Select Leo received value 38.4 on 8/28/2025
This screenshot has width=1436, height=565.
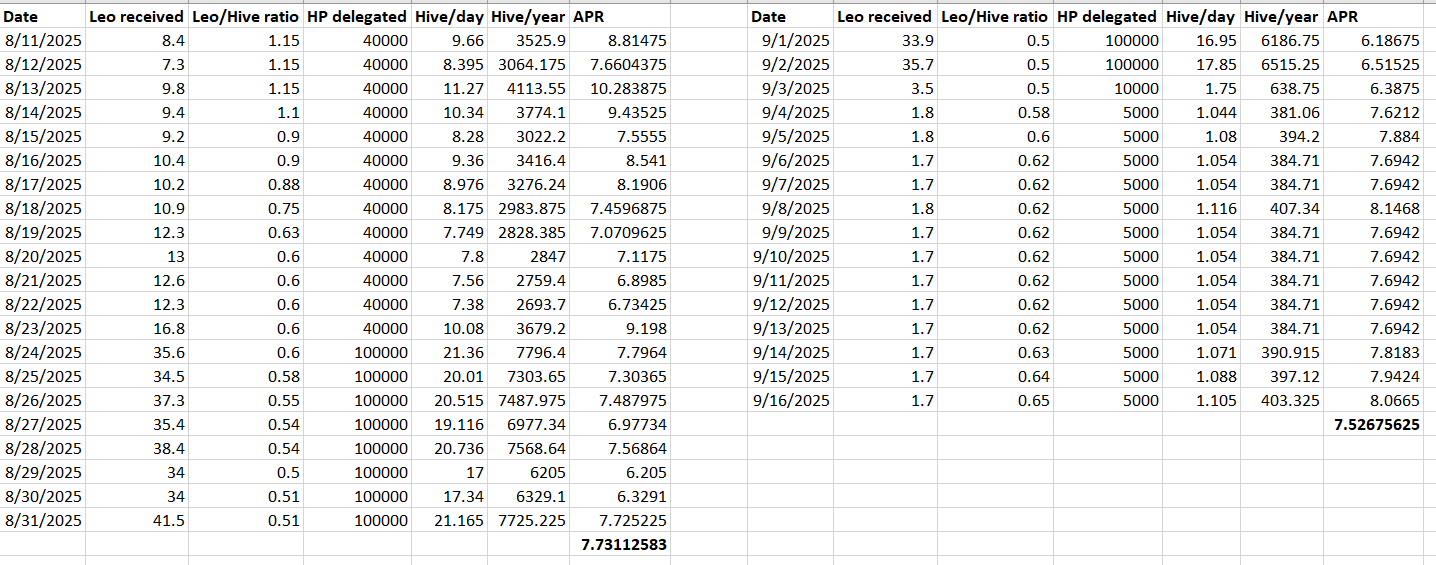137,449
